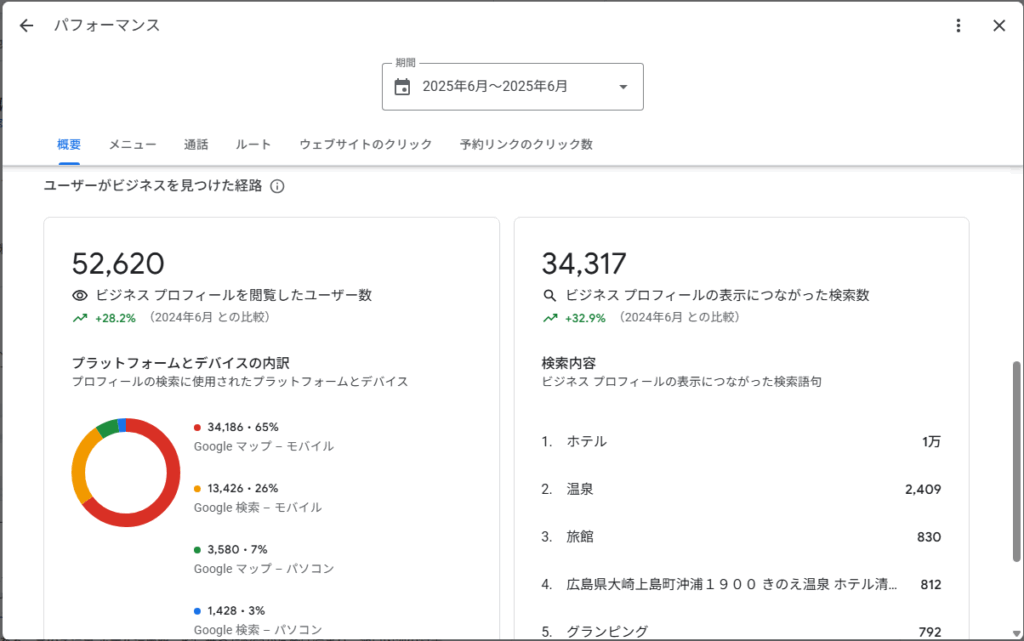Switch to the メニュー tab
Screen dimensions: 1024x641
pos(132,145)
